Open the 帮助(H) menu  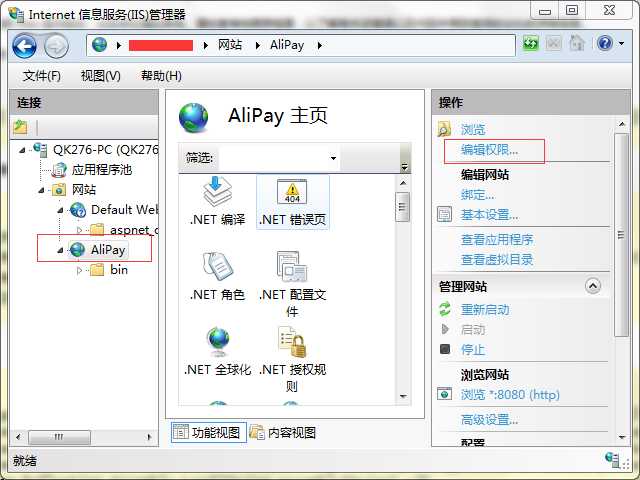(x=161, y=76)
